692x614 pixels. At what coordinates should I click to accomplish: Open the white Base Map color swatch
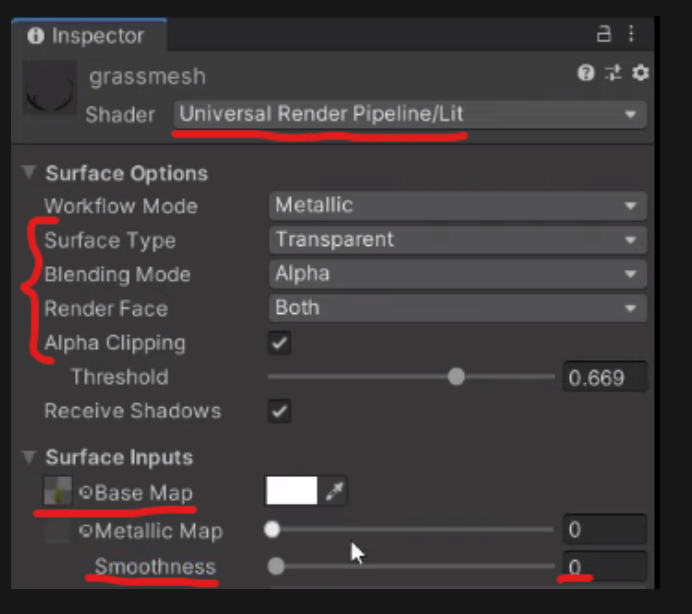click(x=292, y=490)
